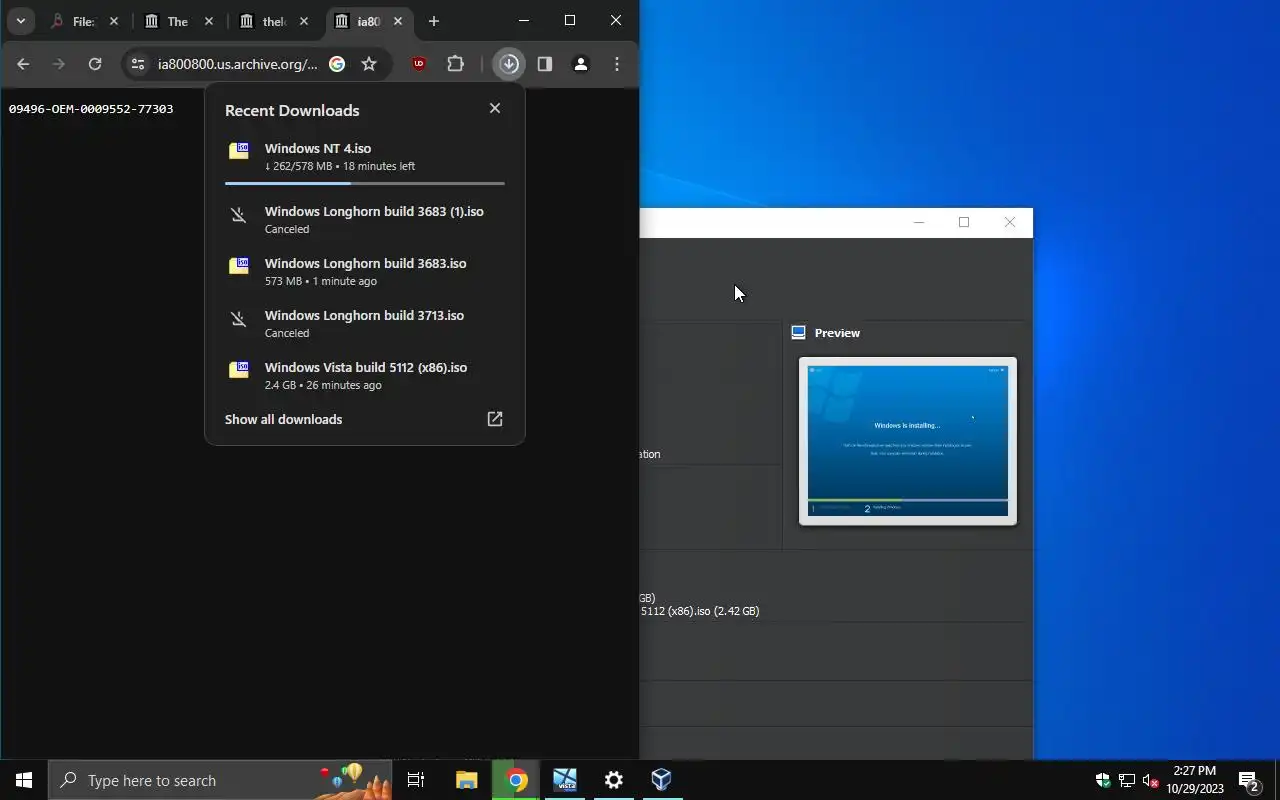Open Windows Security tray icon
Viewport: 1280px width, 800px height.
pos(1103,780)
